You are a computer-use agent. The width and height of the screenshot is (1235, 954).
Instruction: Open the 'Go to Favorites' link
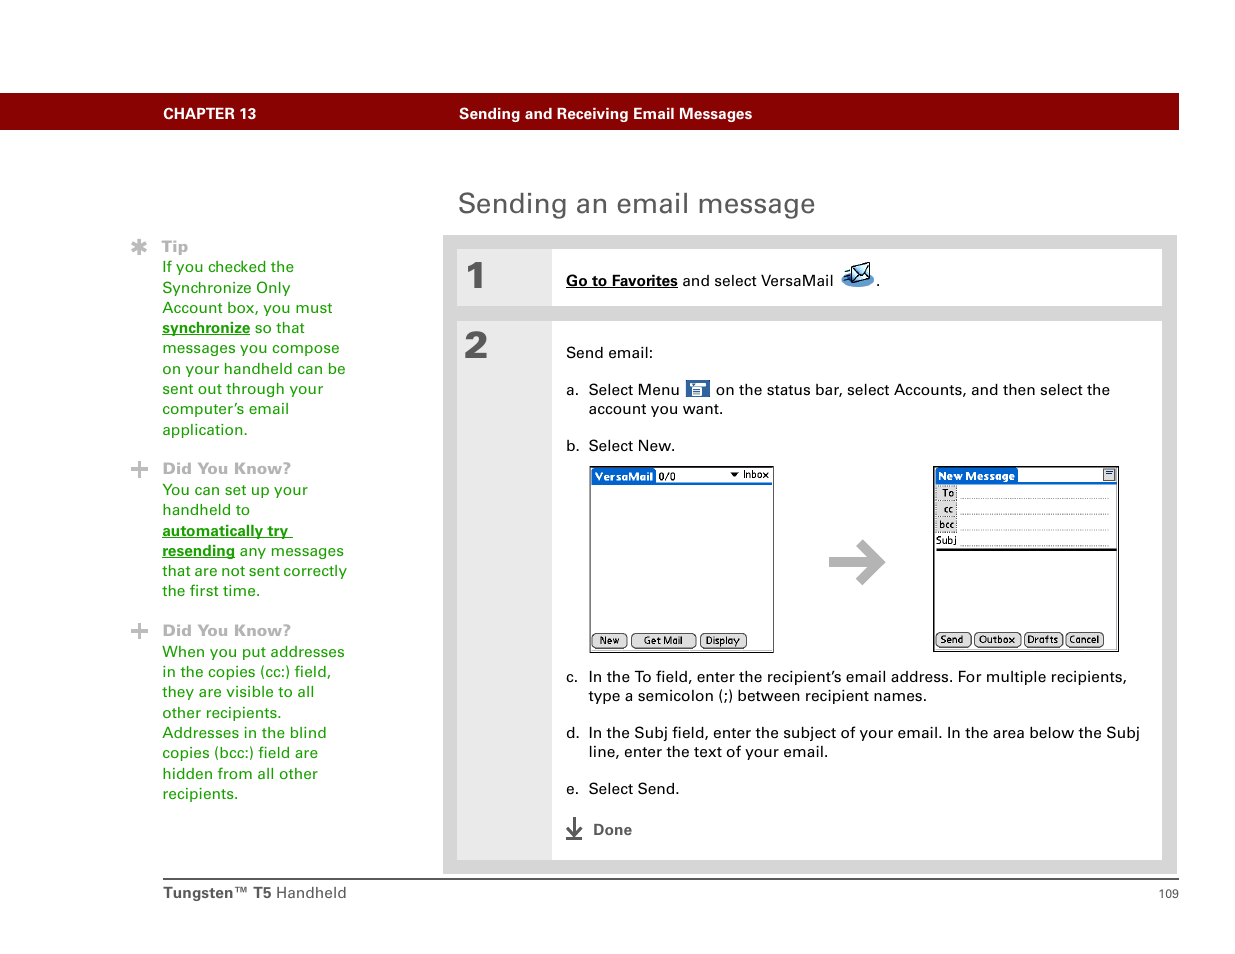[x=621, y=281]
